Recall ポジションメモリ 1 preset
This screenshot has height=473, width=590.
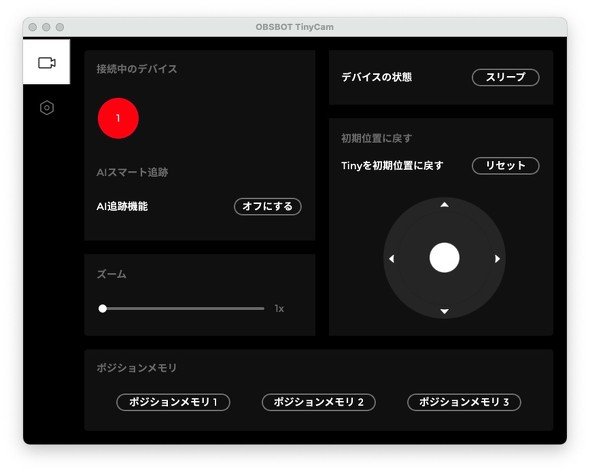pyautogui.click(x=173, y=402)
